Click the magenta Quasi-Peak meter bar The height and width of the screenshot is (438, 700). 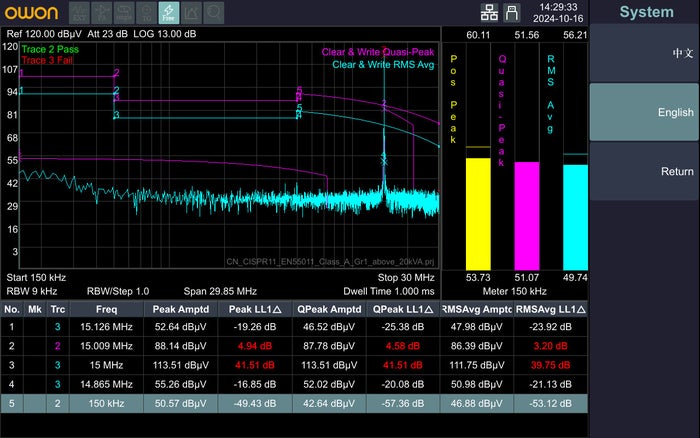527,216
